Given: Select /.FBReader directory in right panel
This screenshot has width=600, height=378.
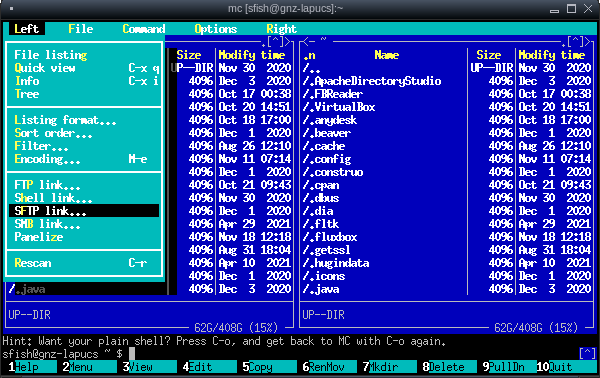Looking at the screenshot, I should pos(384,94).
